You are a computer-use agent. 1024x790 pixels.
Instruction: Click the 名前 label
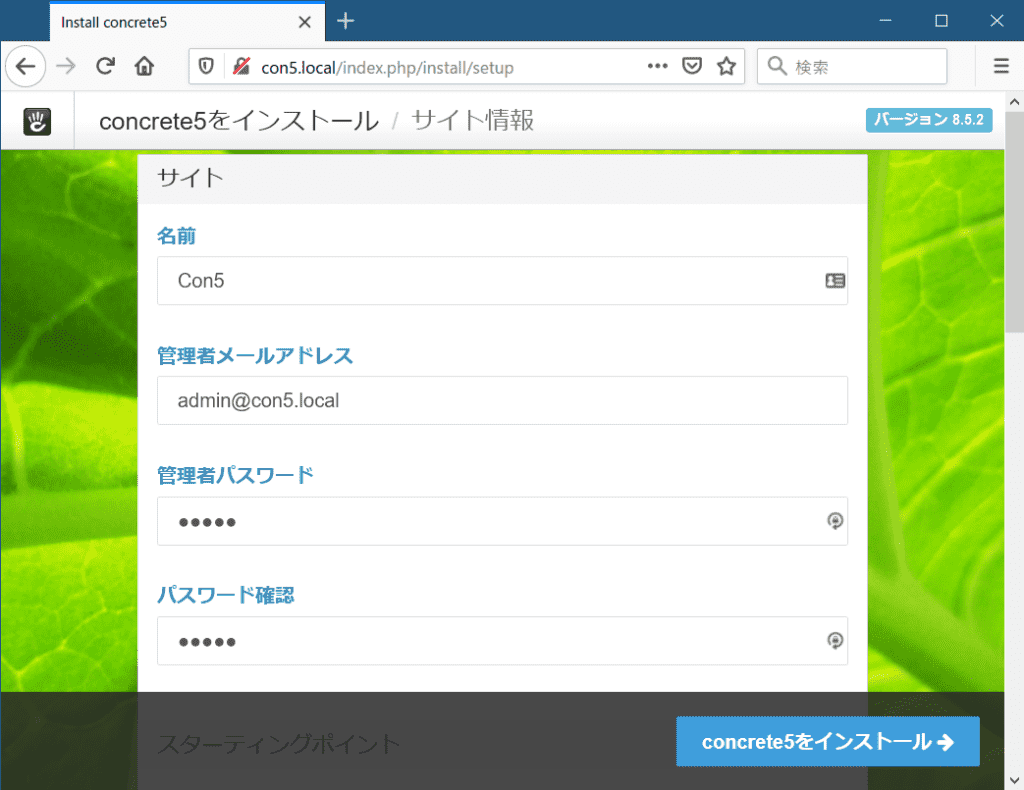(x=176, y=236)
